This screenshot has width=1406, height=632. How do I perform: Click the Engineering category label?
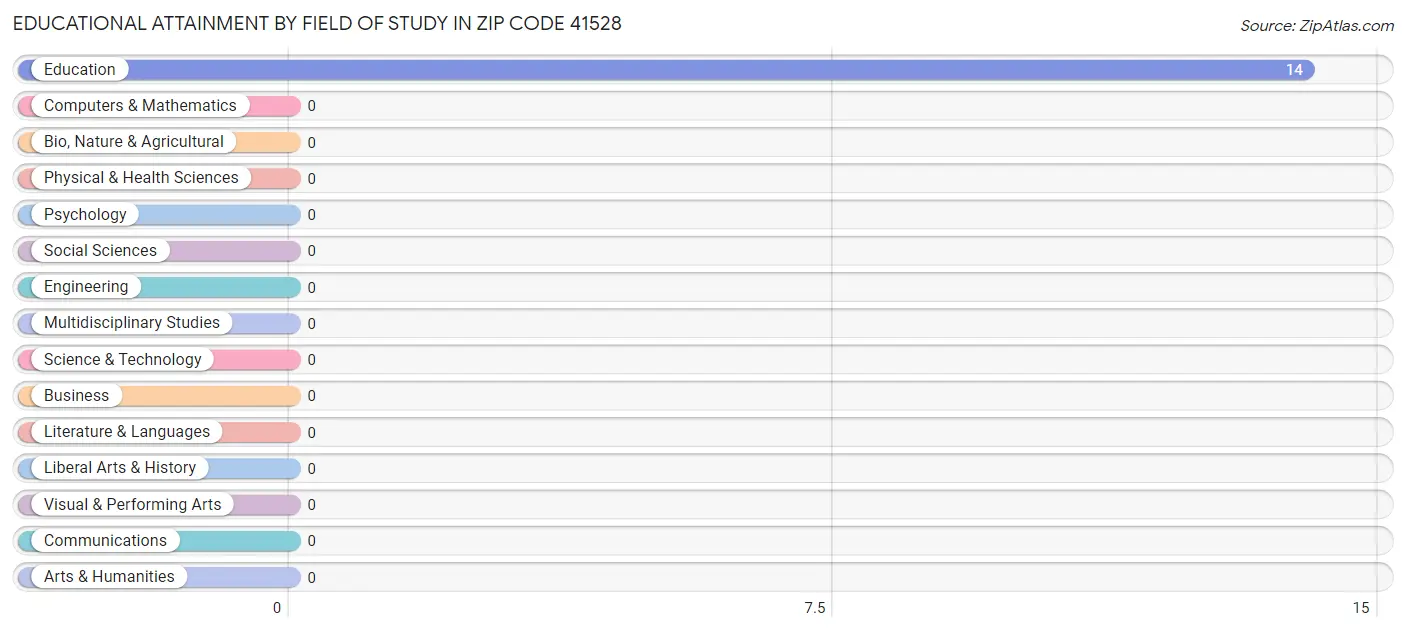[86, 287]
